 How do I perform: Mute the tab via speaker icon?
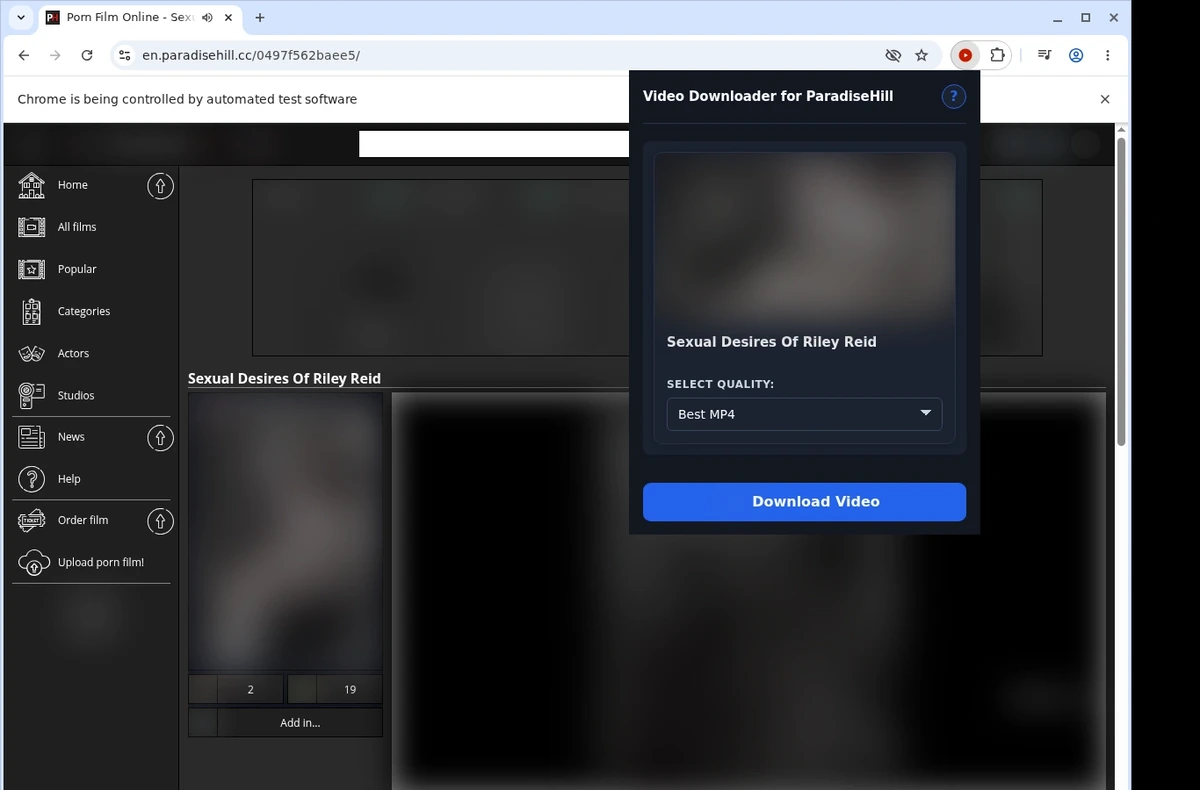click(x=207, y=18)
